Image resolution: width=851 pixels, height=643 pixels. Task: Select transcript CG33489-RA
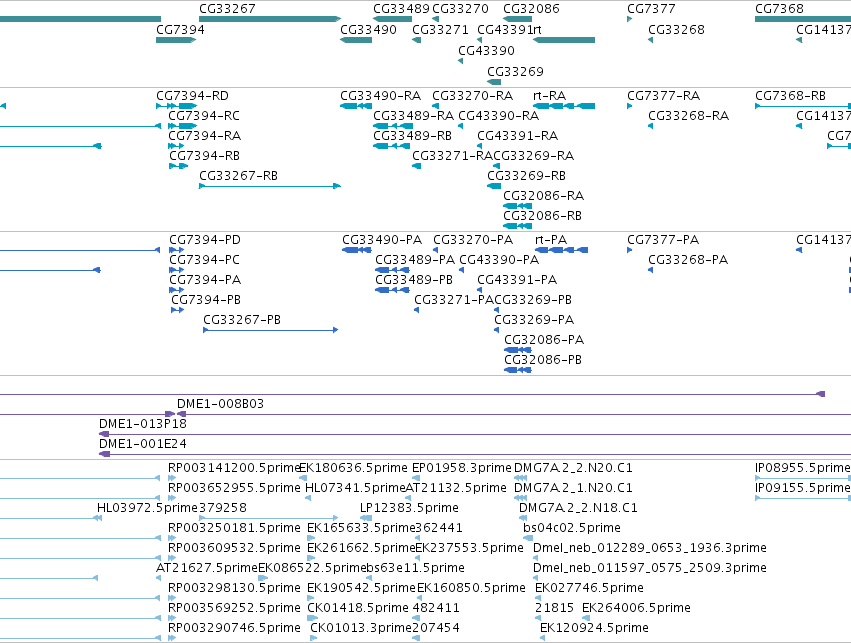(414, 116)
